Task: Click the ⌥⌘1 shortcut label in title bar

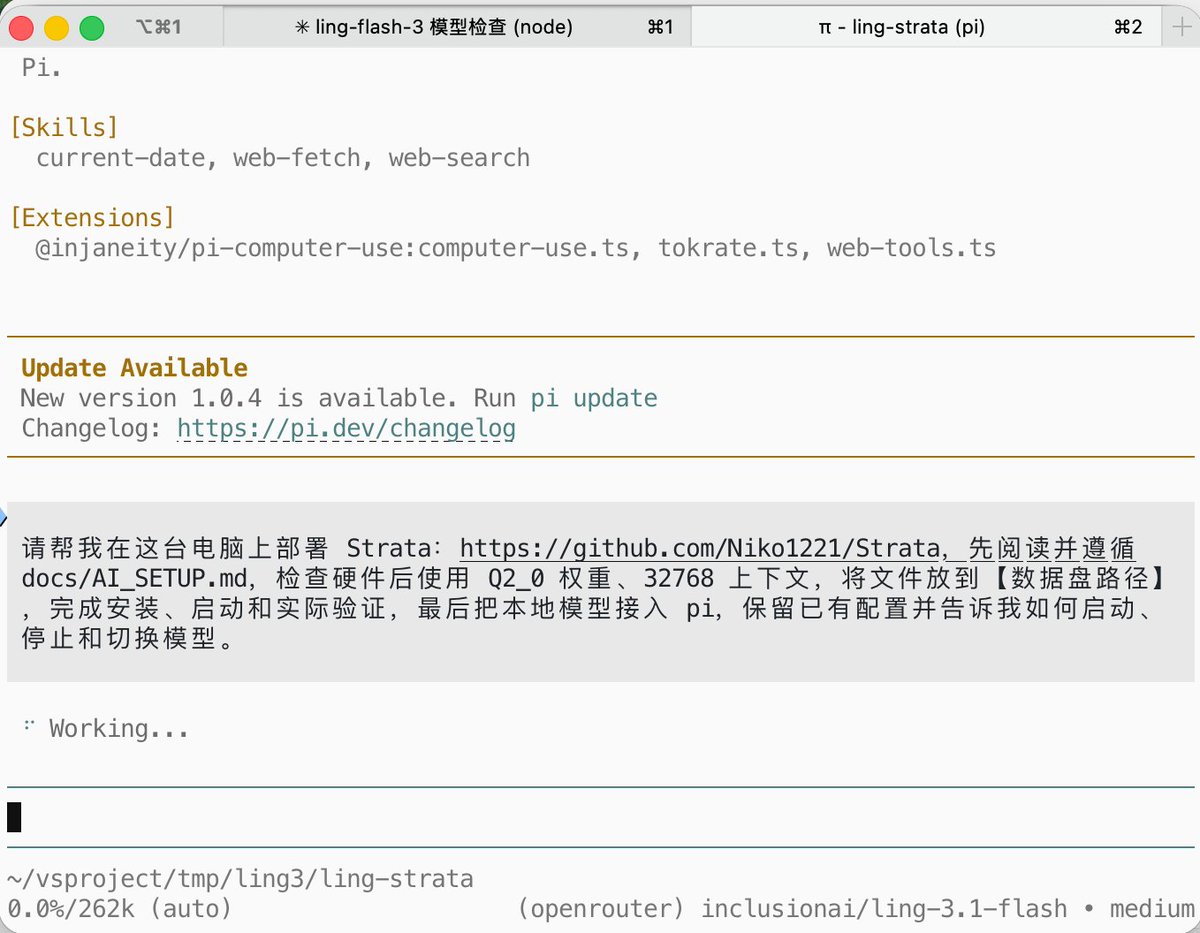Action: click(158, 28)
